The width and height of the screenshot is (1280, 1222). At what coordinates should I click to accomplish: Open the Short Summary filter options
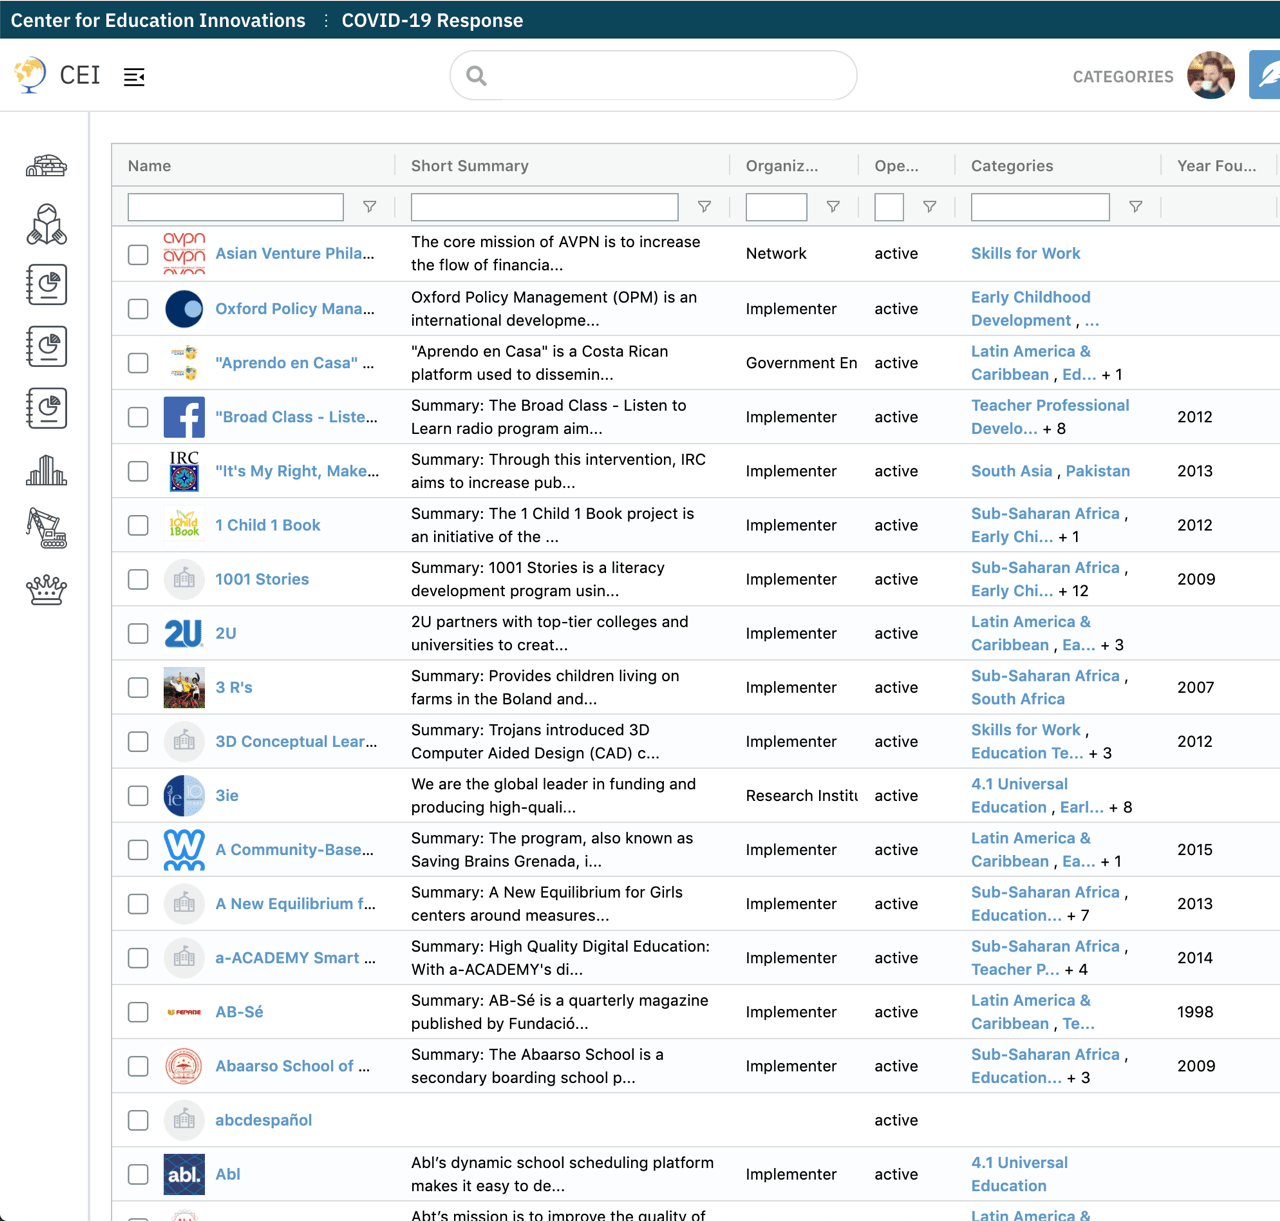(x=704, y=207)
